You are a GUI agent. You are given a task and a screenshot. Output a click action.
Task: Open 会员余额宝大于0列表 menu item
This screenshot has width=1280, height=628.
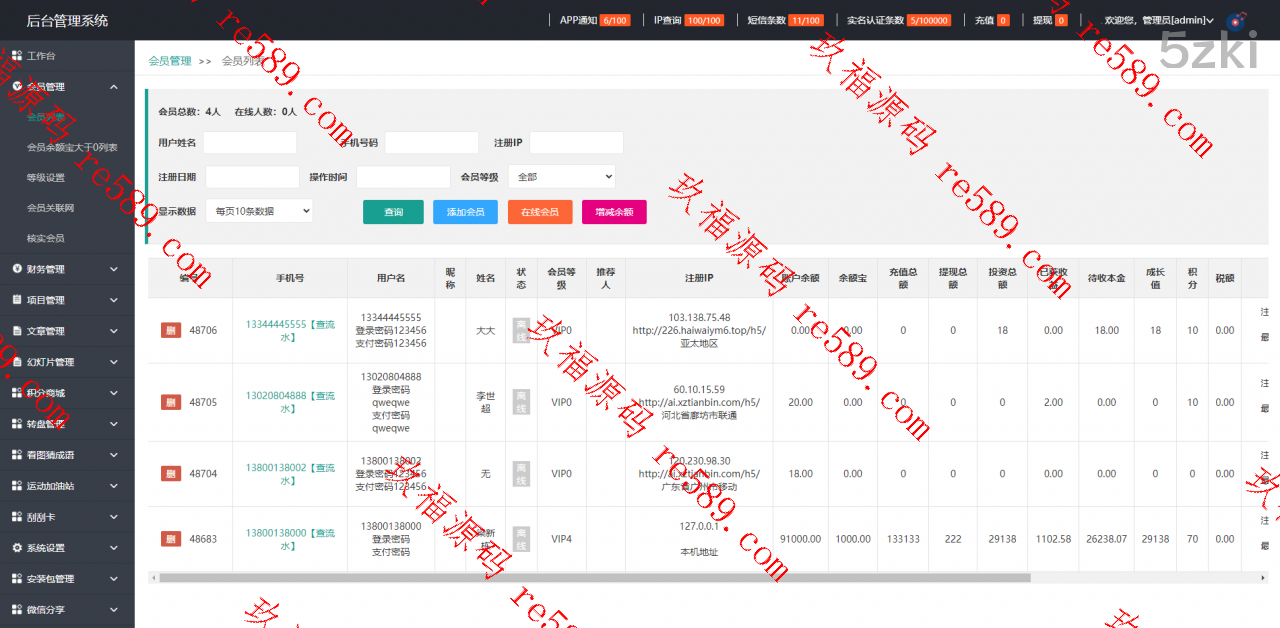point(72,147)
